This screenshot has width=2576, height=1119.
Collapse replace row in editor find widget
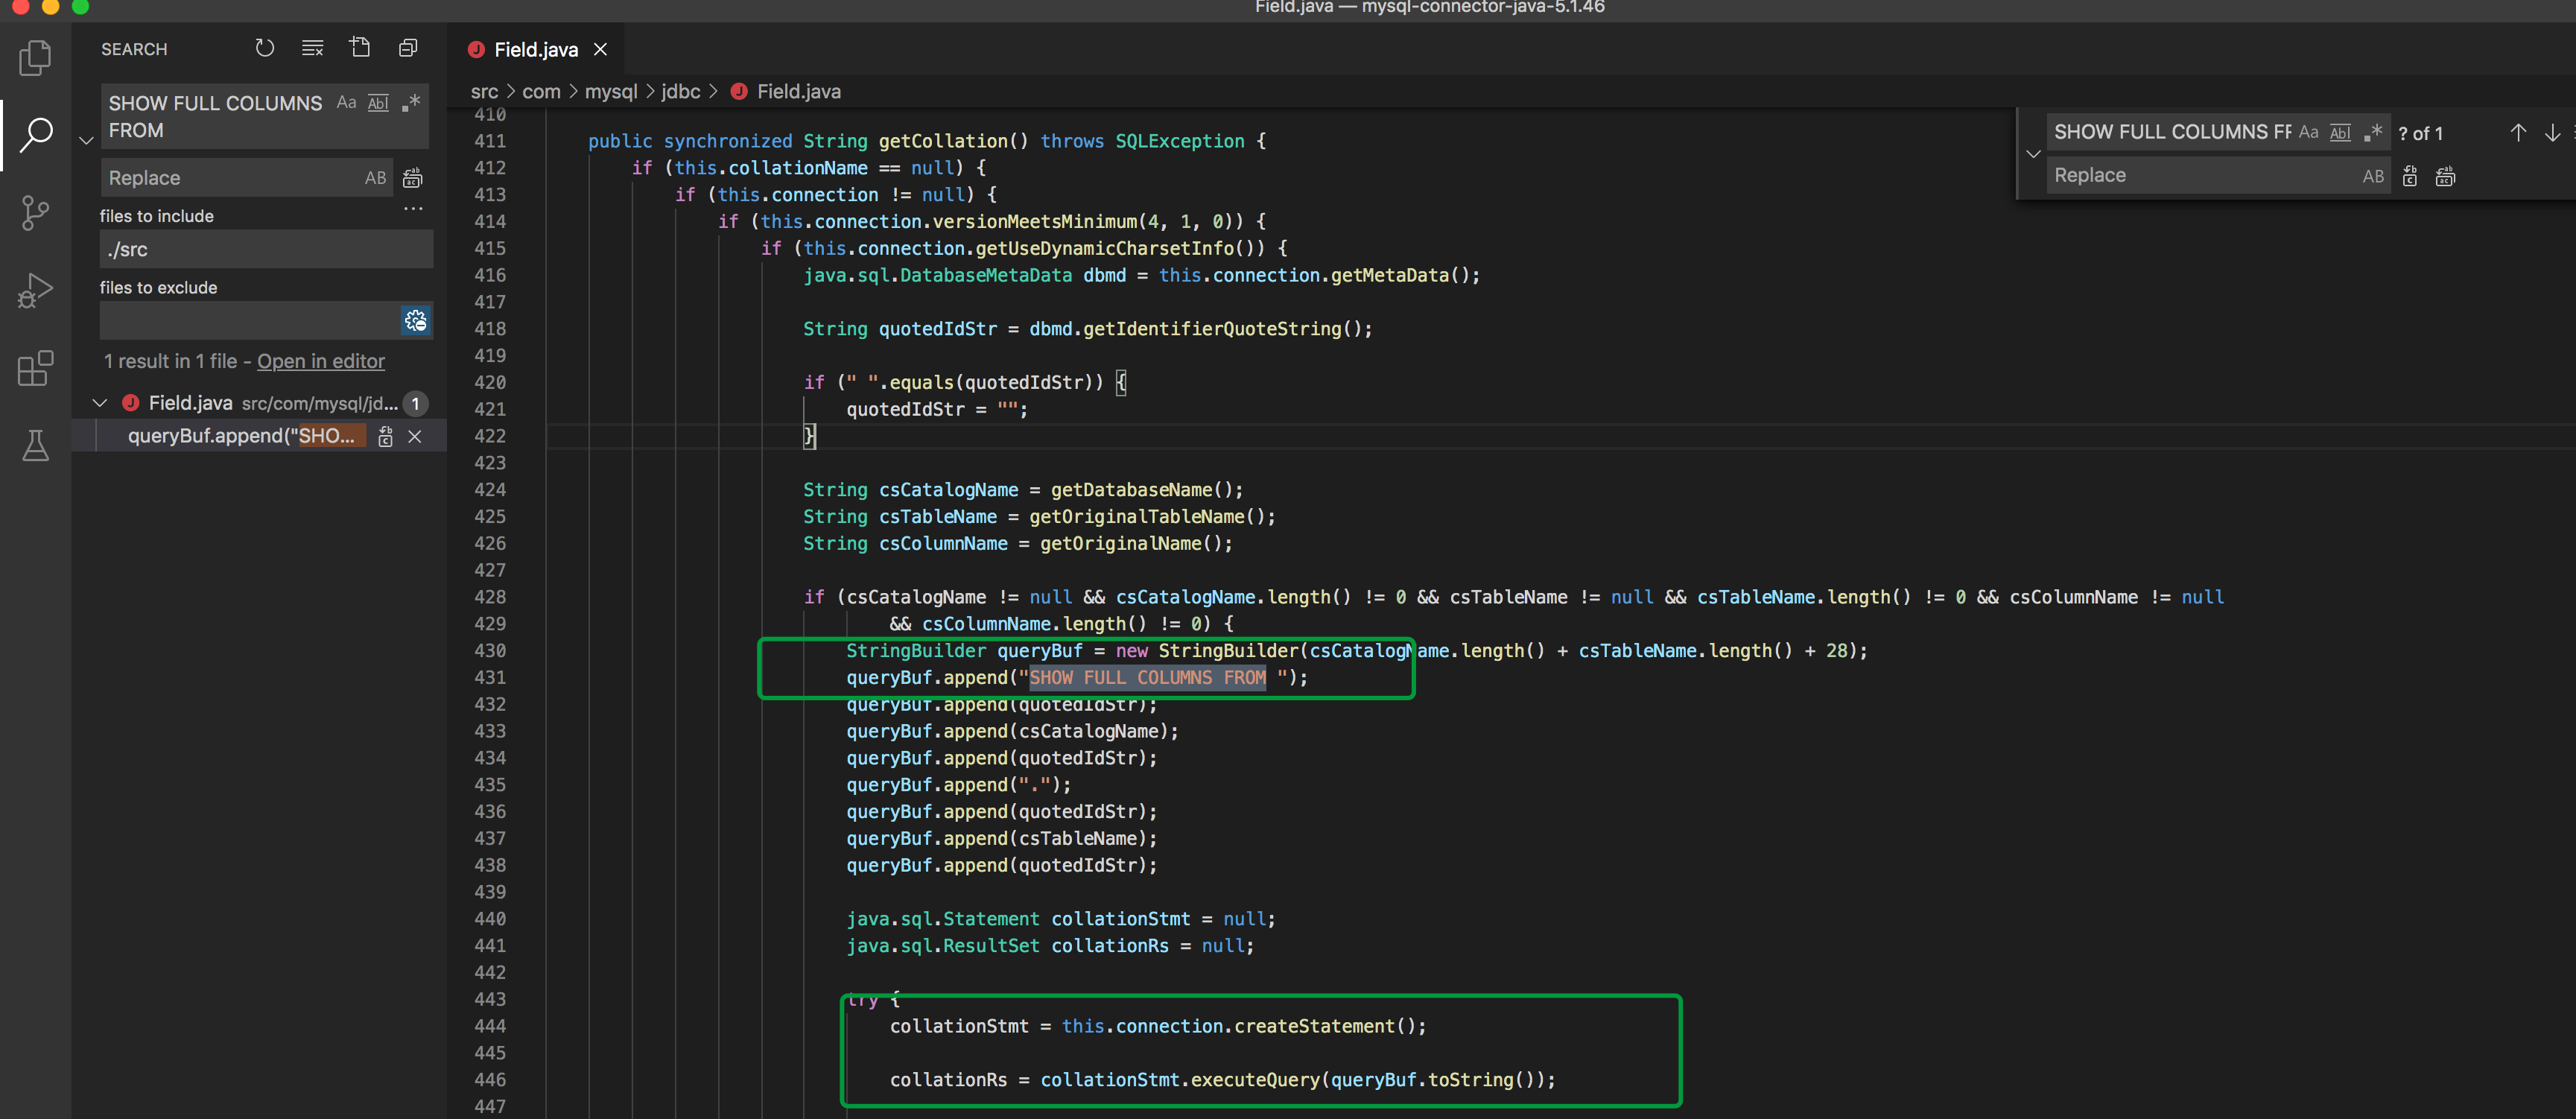2032,154
